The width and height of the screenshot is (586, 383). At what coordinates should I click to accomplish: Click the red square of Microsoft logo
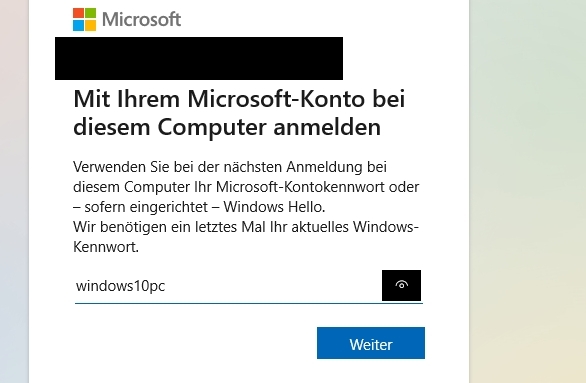(78, 13)
